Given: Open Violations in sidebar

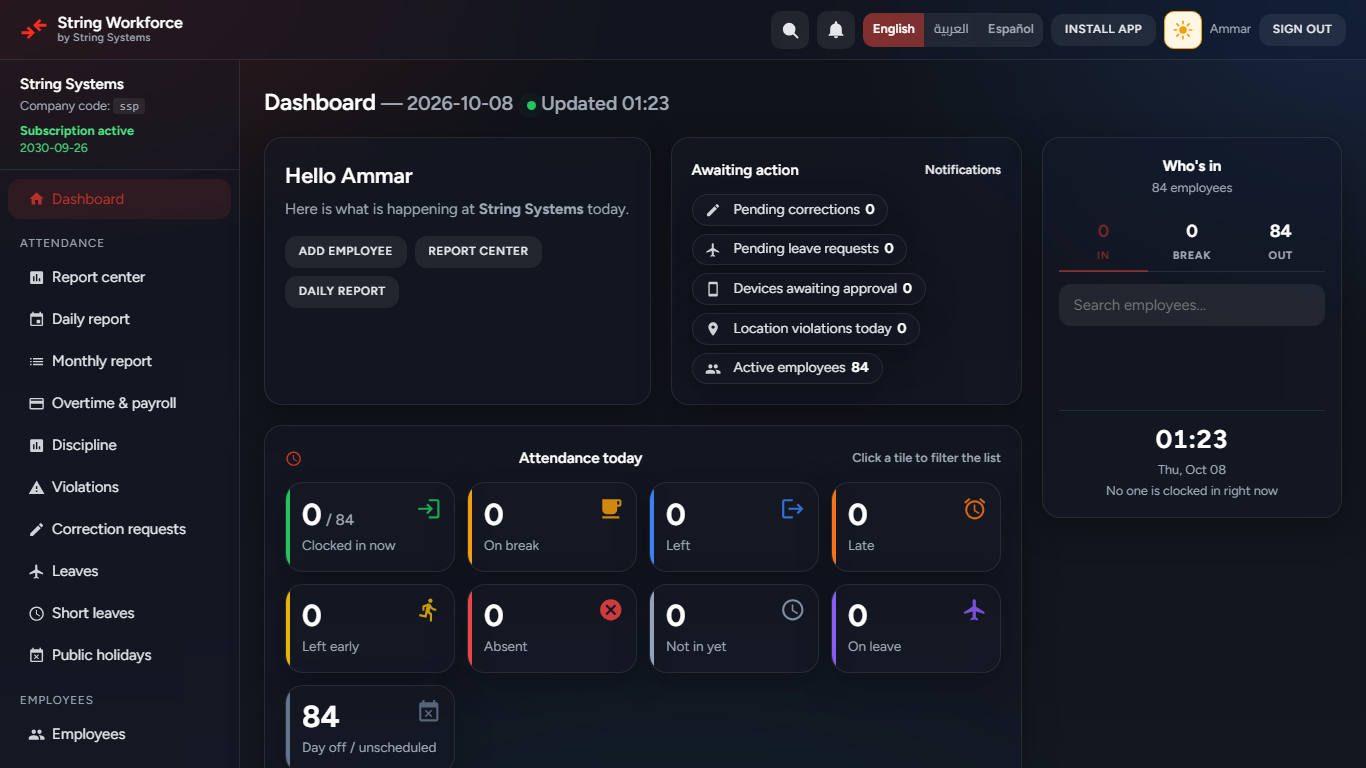Looking at the screenshot, I should click(x=119, y=487).
